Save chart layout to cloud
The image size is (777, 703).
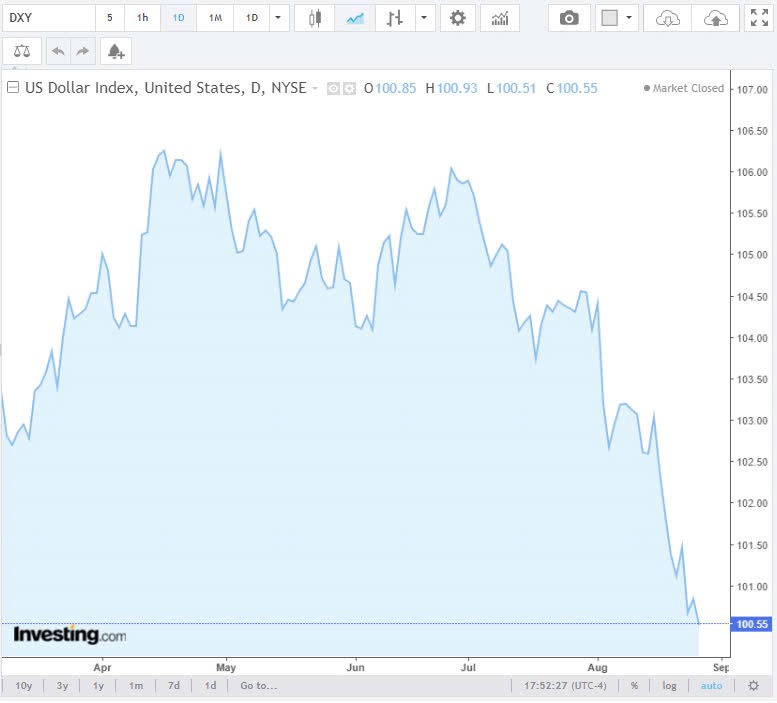[716, 18]
